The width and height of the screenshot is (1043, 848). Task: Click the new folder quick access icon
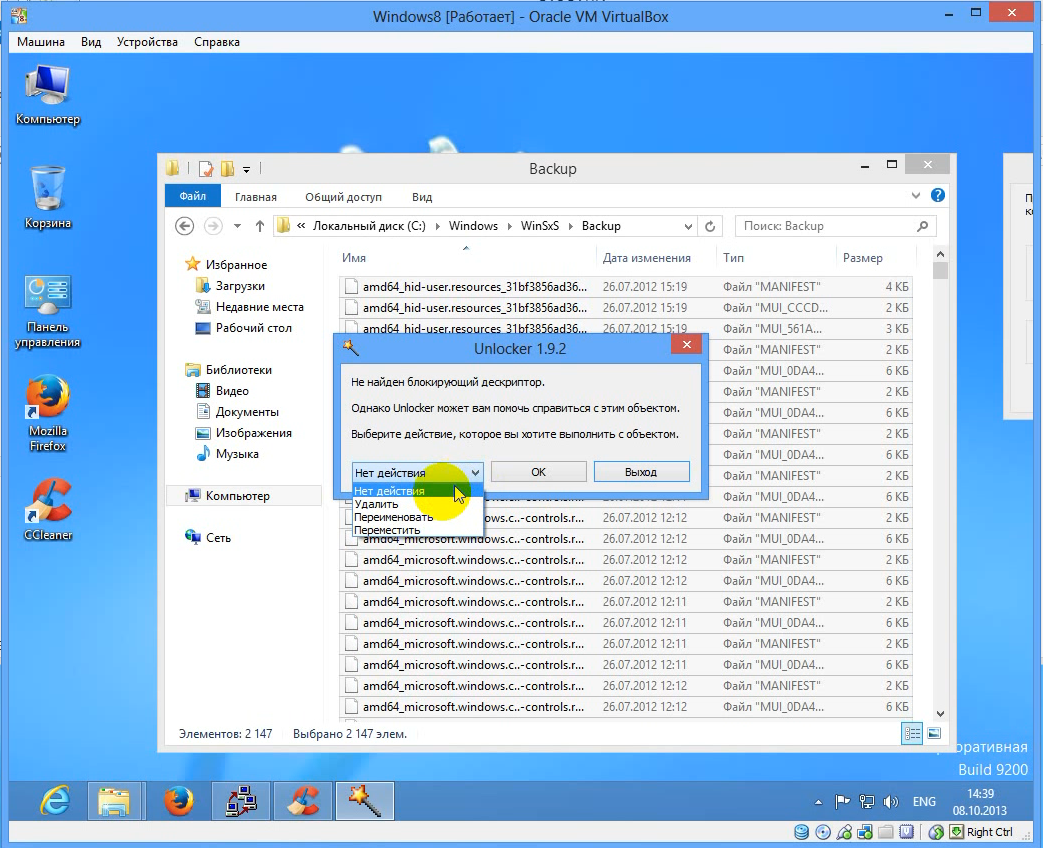(227, 169)
